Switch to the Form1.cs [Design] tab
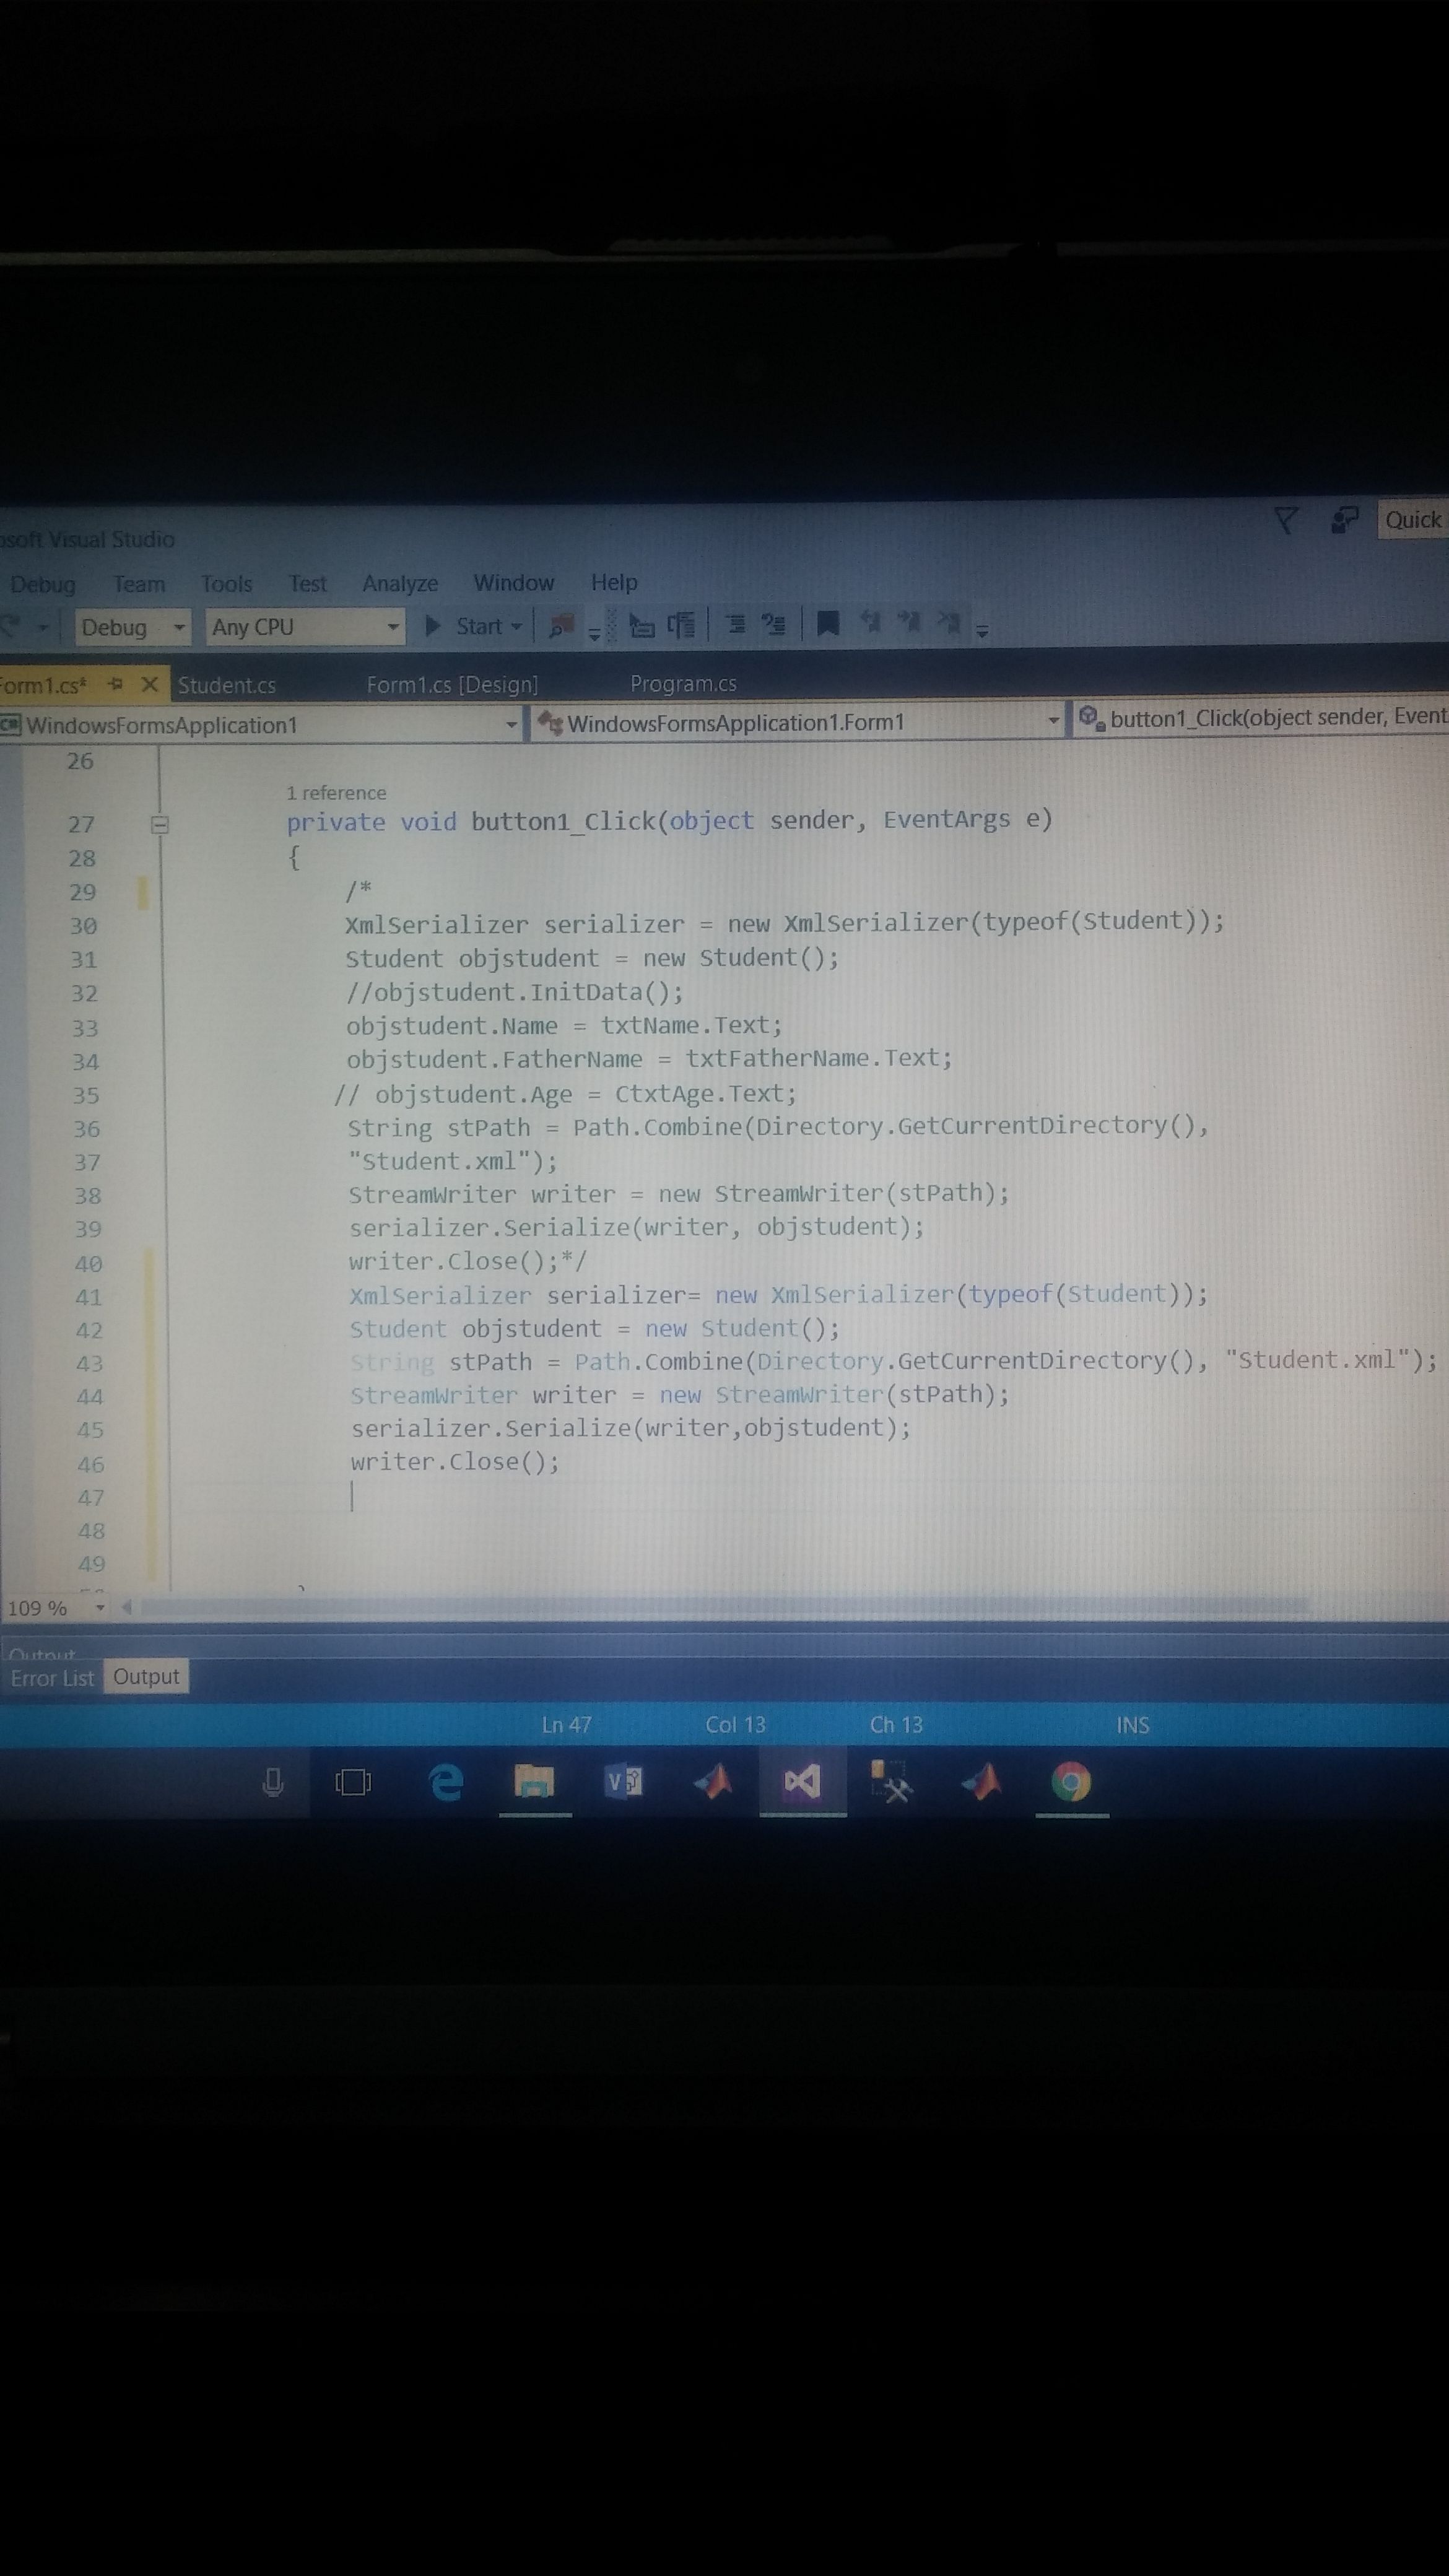 452,684
